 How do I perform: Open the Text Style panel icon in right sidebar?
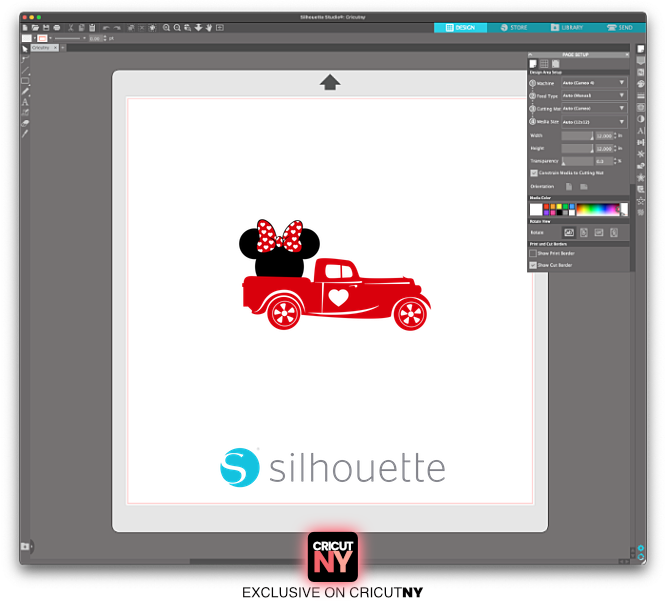(641, 131)
